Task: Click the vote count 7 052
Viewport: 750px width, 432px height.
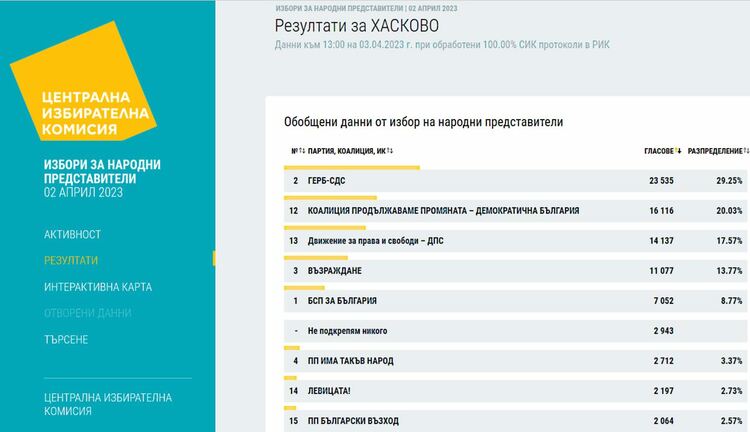Action: click(x=663, y=301)
